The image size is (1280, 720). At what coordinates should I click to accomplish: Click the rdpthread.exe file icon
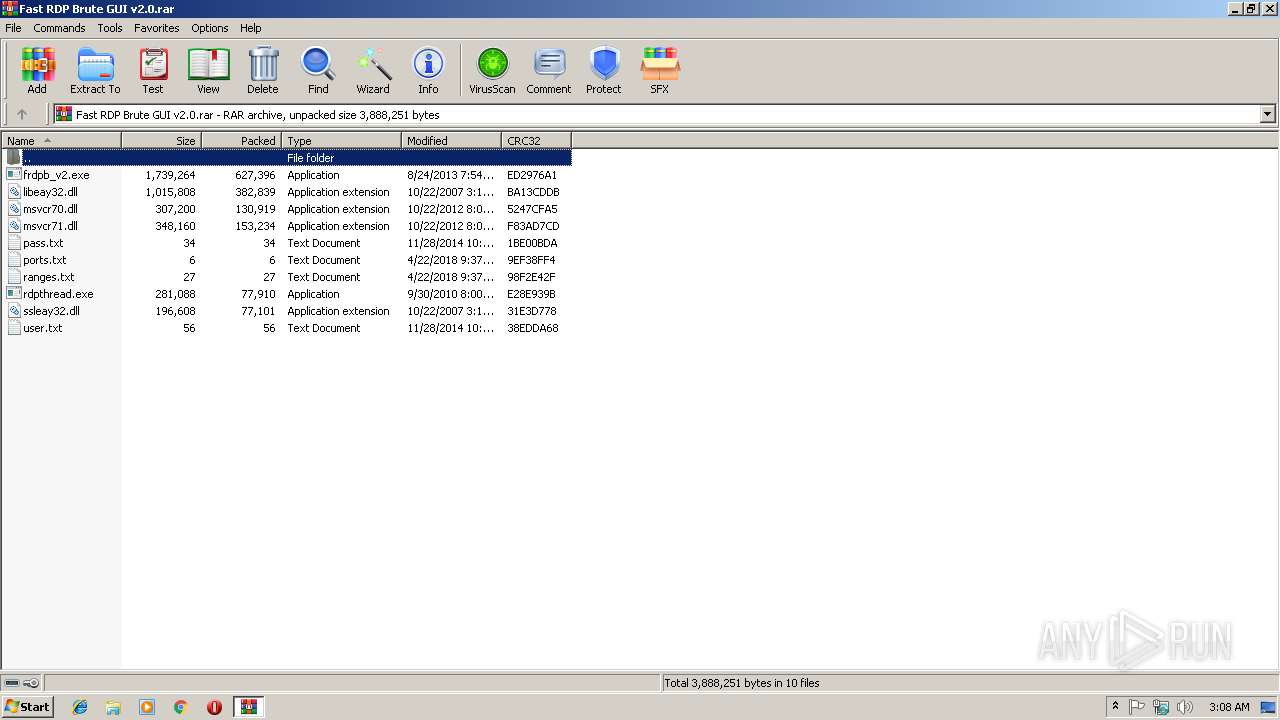[x=14, y=294]
